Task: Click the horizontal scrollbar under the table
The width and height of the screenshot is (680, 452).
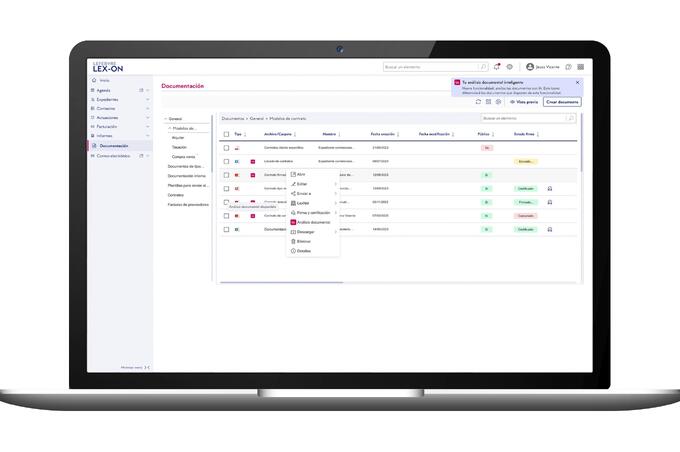Action: pyautogui.click(x=282, y=282)
